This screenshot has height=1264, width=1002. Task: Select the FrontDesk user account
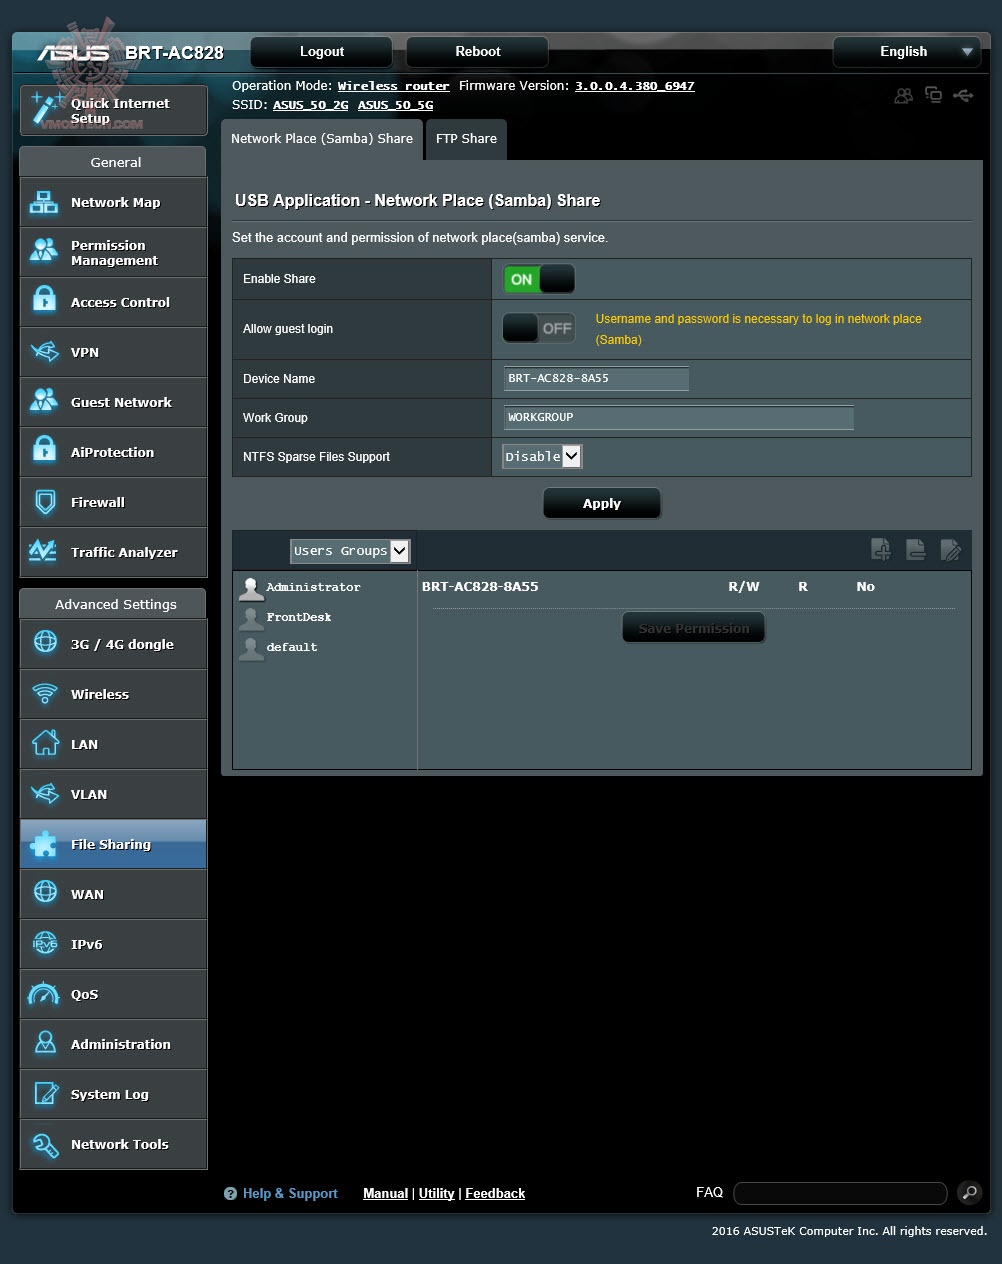click(286, 617)
